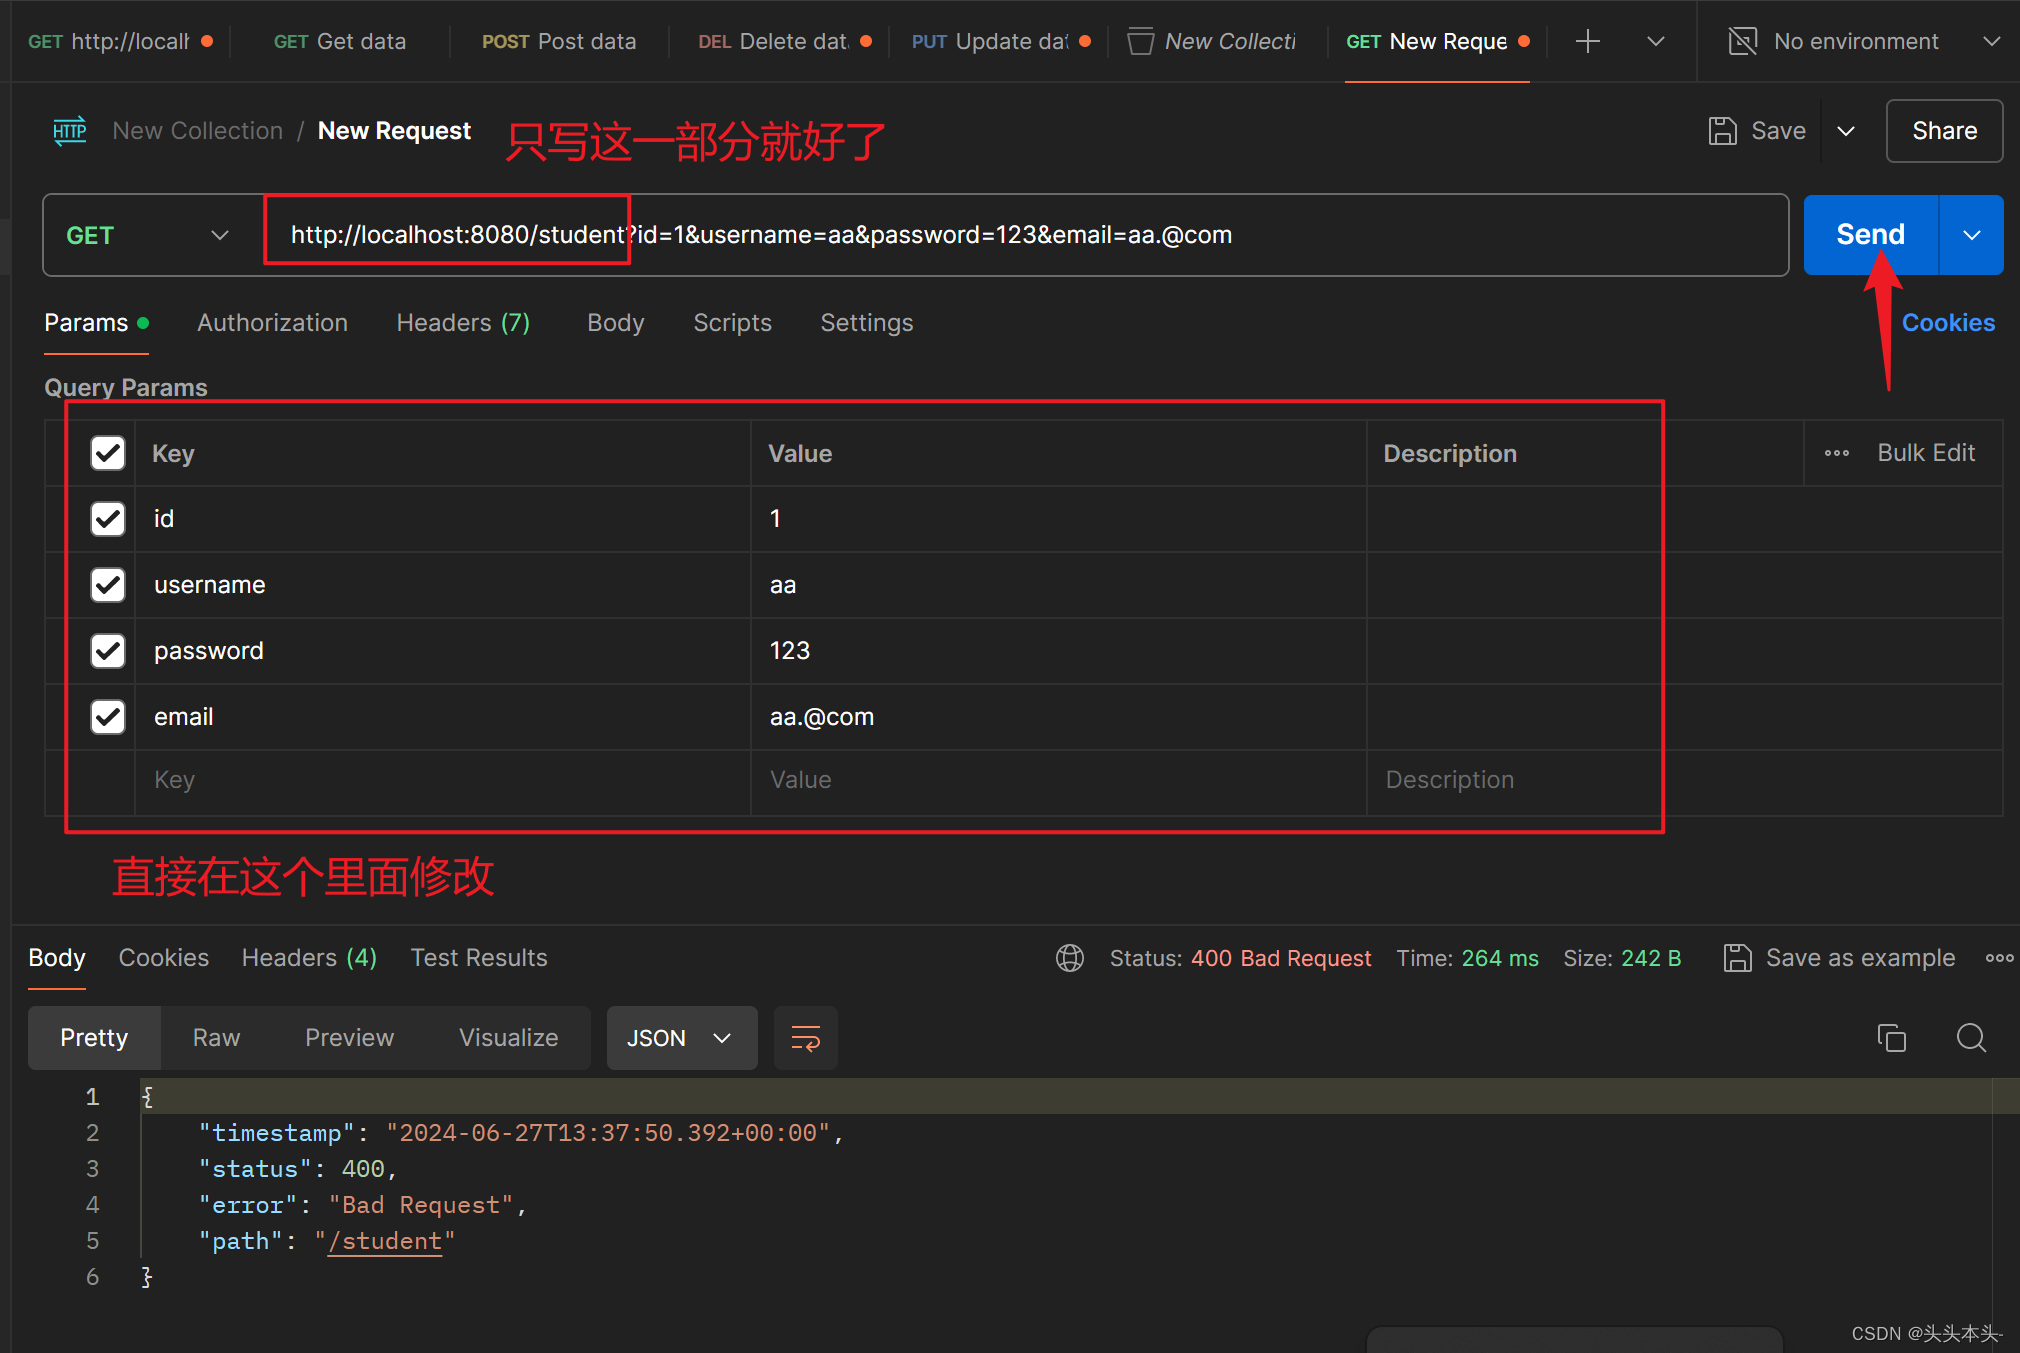This screenshot has width=2020, height=1353.
Task: Uncheck the id parameter checkbox
Action: (108, 519)
